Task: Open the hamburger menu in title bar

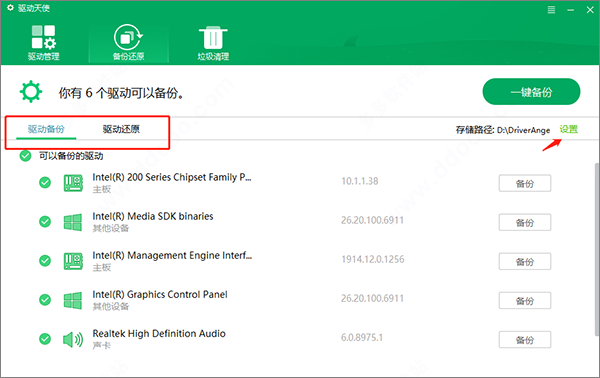Action: [551, 10]
